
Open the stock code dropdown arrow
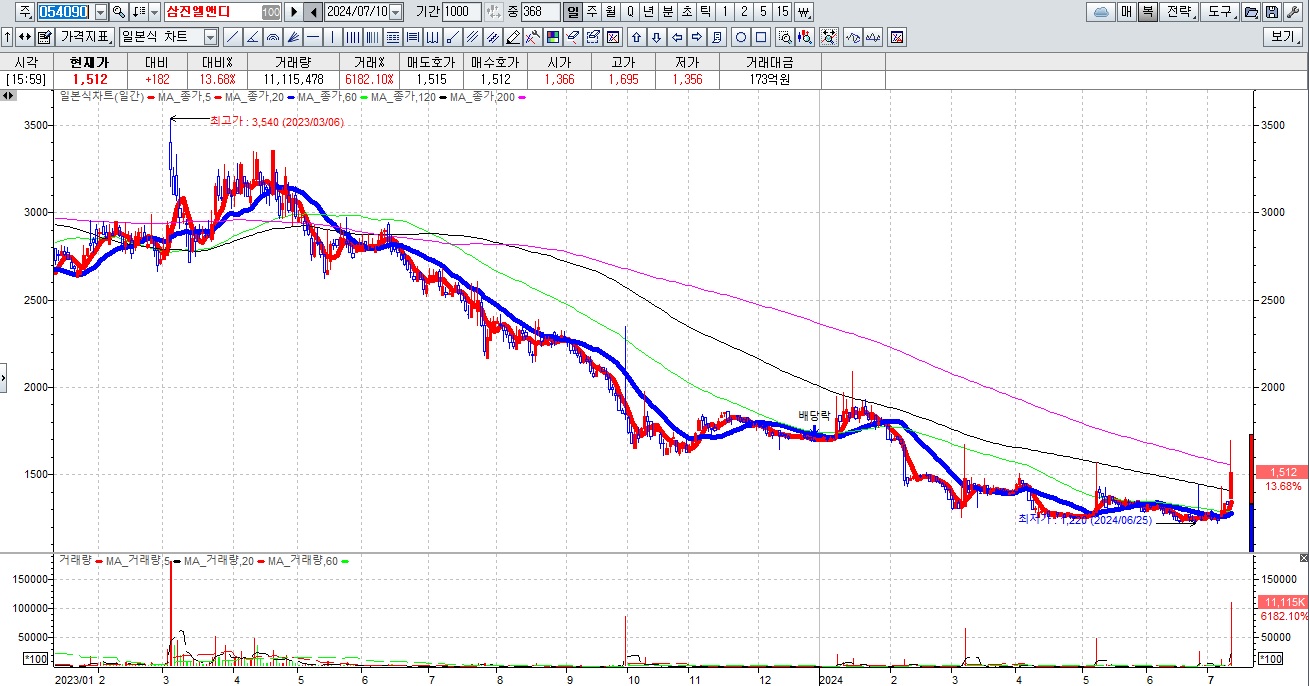click(x=101, y=12)
